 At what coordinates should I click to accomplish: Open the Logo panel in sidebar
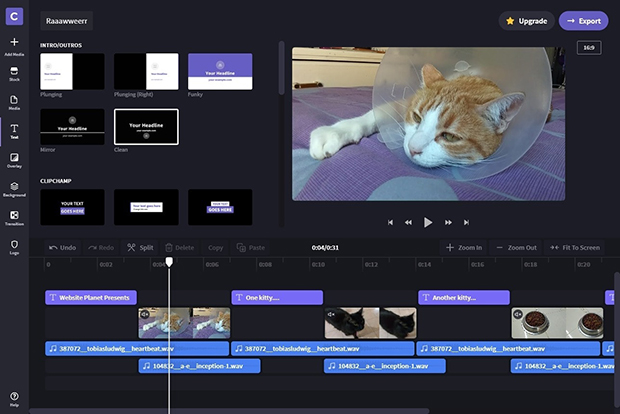pyautogui.click(x=14, y=244)
